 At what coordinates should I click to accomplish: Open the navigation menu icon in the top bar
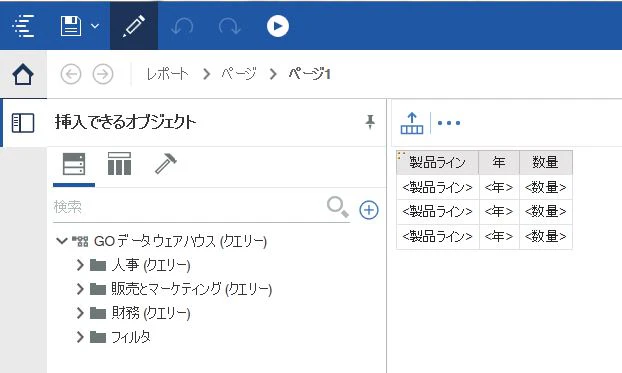[x=23, y=26]
